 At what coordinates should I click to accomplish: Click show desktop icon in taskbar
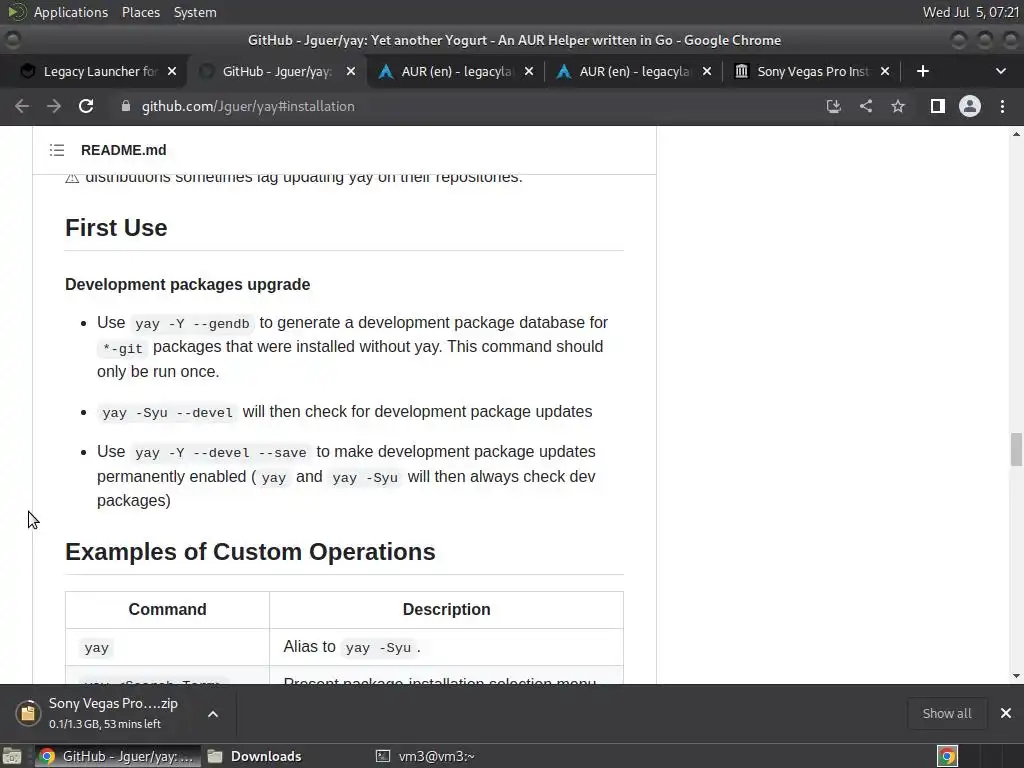(x=12, y=756)
